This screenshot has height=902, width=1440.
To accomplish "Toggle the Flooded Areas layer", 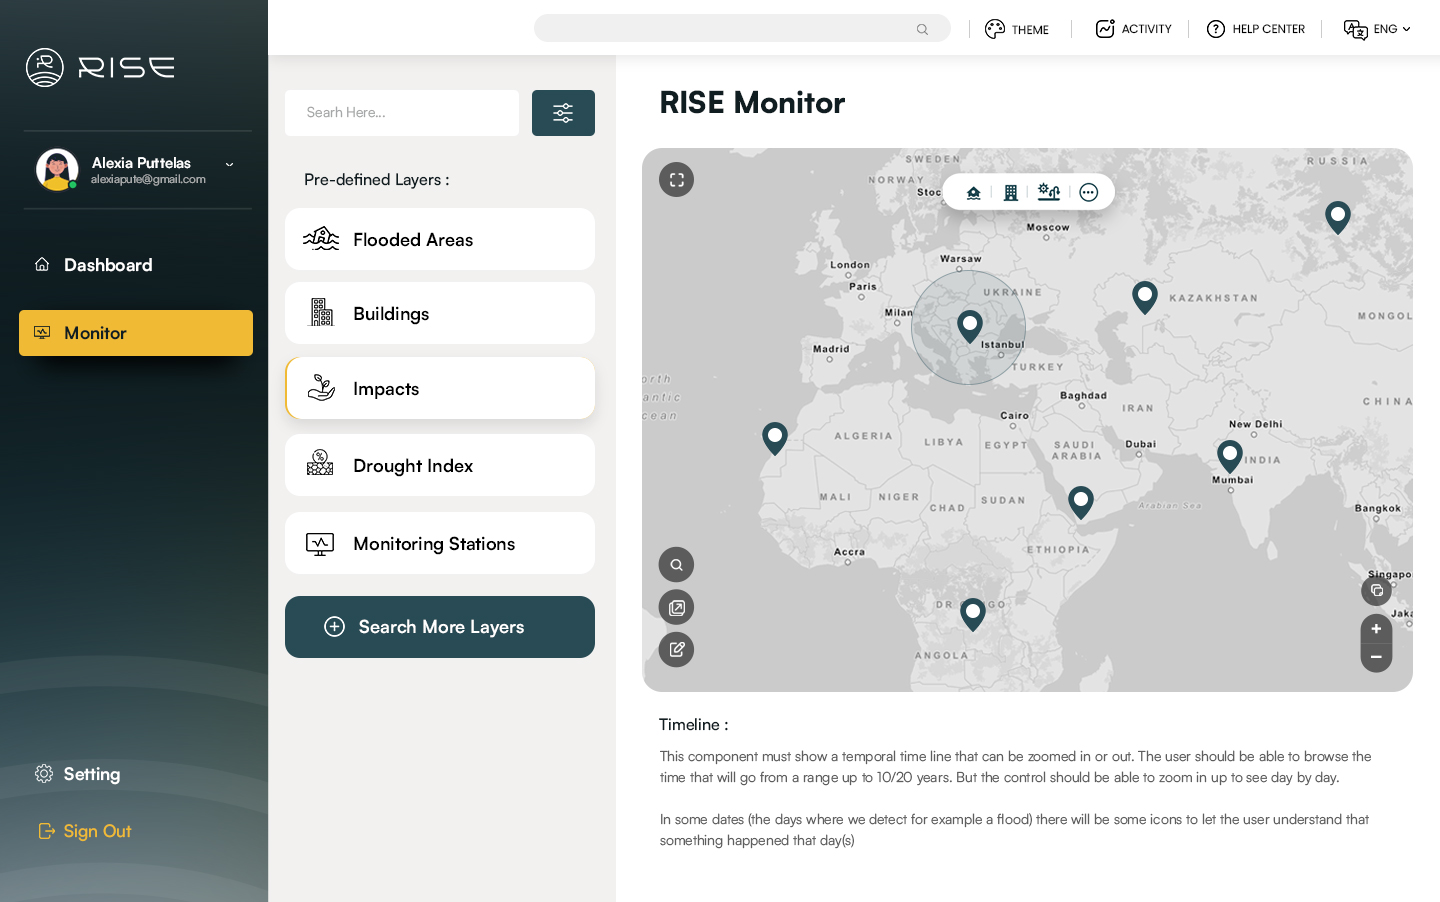I will [440, 239].
